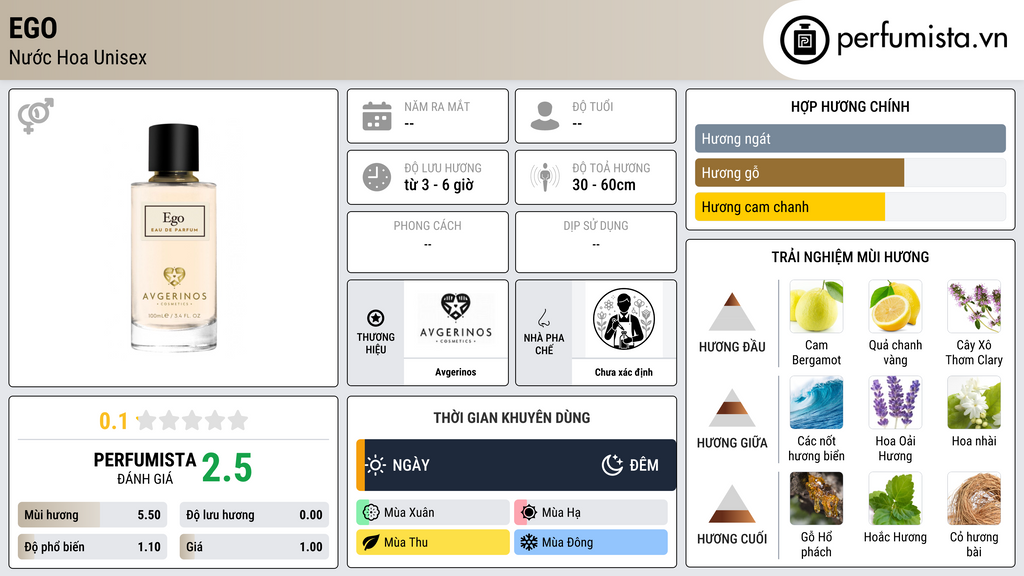1024x576 pixels.
Task: Click the Cây Xô Thơm Clary image
Action: 974,306
